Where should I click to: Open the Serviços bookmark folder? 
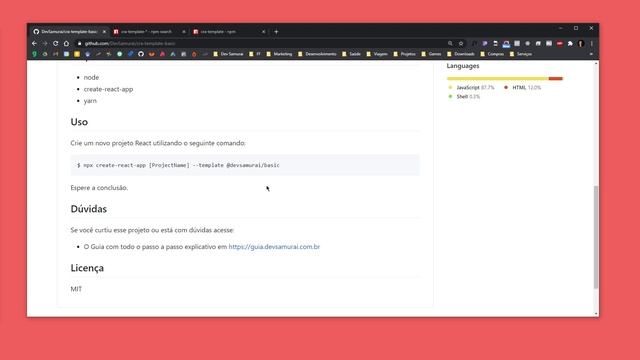point(521,54)
